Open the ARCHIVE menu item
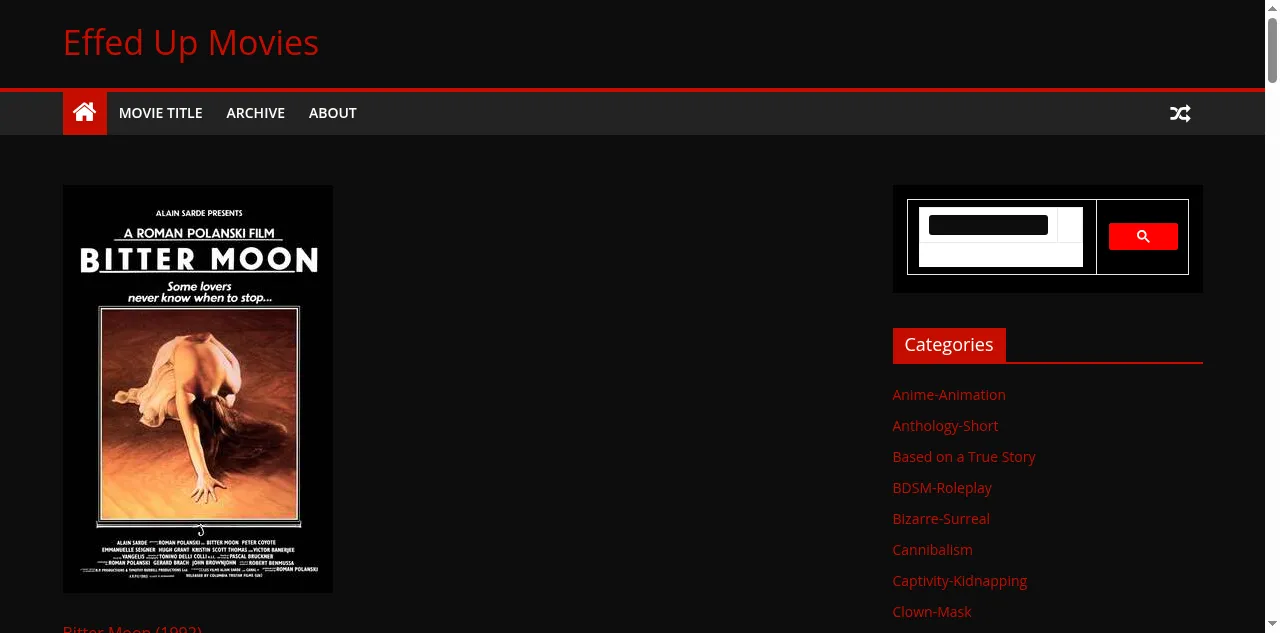 tap(256, 113)
